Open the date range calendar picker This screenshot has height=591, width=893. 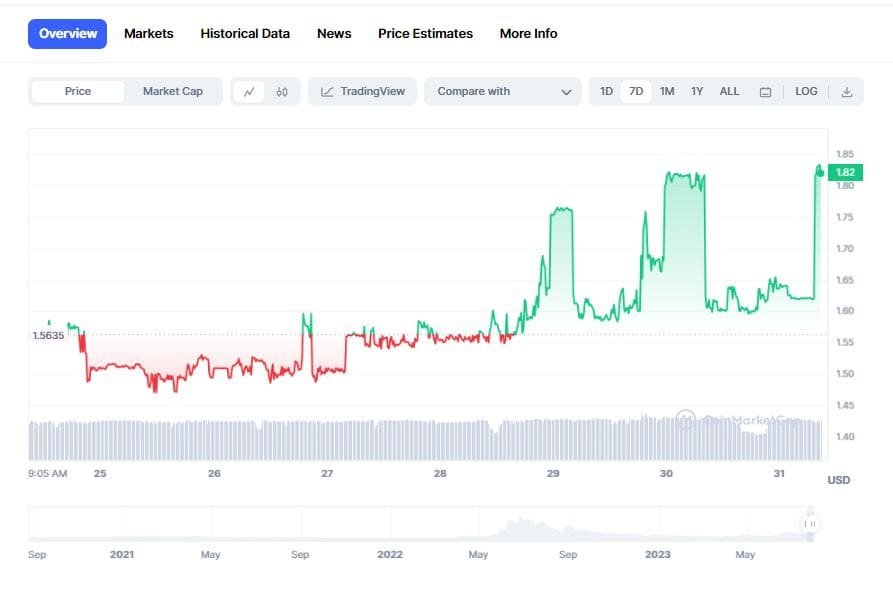click(x=764, y=91)
